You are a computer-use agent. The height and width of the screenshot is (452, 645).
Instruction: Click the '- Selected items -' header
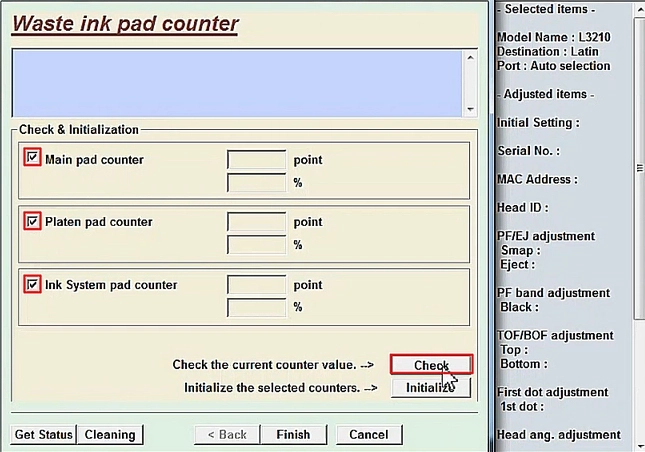click(546, 9)
